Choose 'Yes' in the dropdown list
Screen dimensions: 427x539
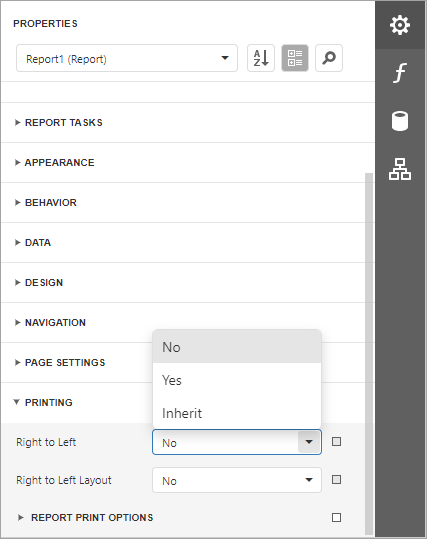237,380
